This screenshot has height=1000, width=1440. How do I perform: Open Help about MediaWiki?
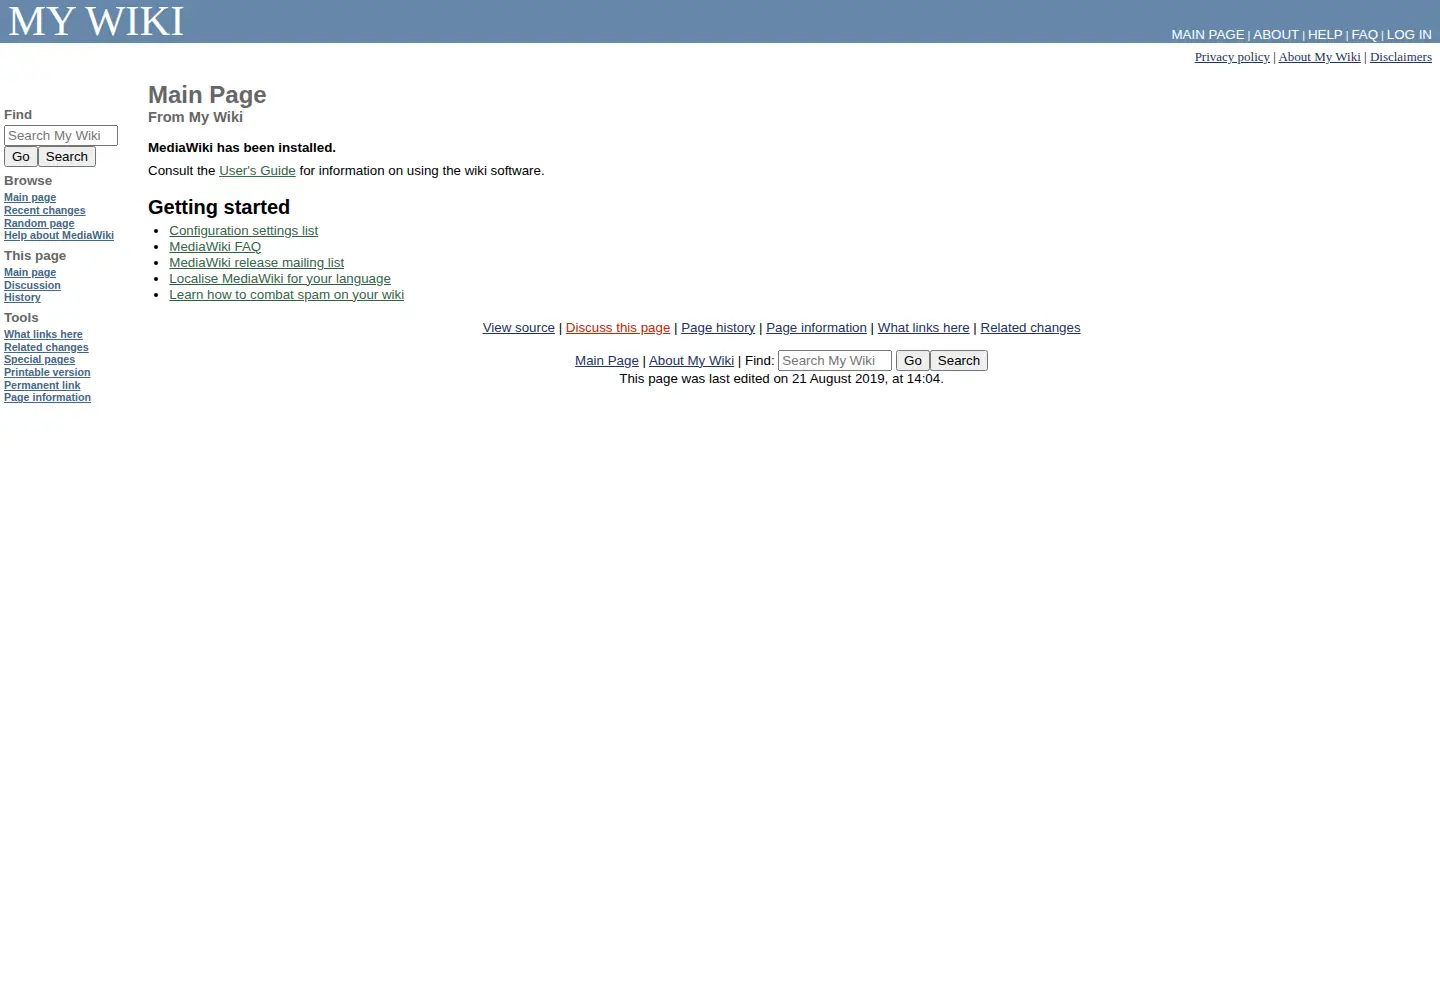[x=59, y=236]
